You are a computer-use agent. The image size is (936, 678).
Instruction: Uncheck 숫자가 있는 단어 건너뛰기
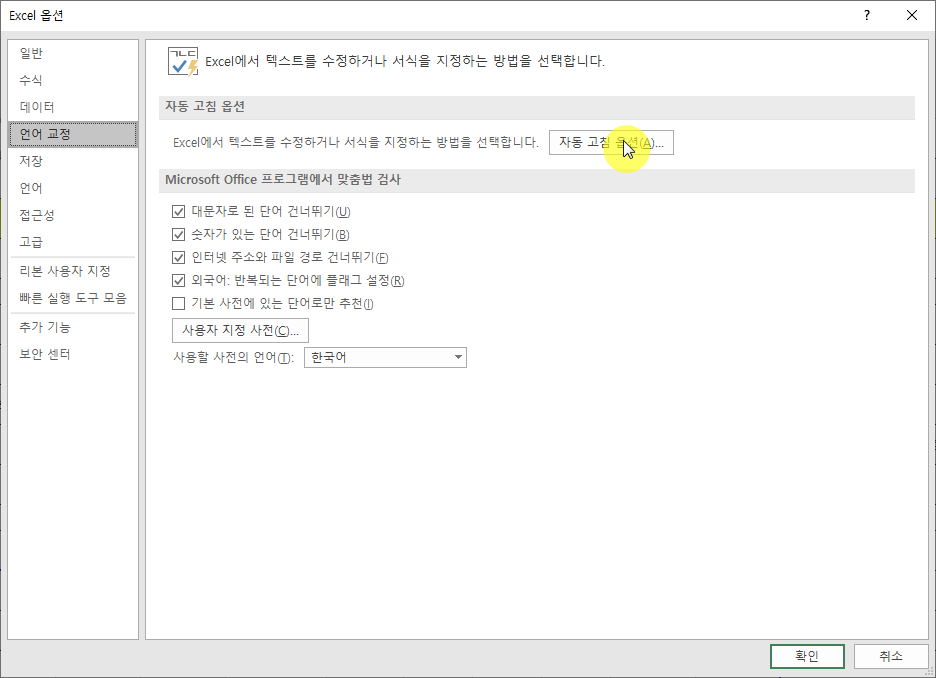pyautogui.click(x=178, y=235)
